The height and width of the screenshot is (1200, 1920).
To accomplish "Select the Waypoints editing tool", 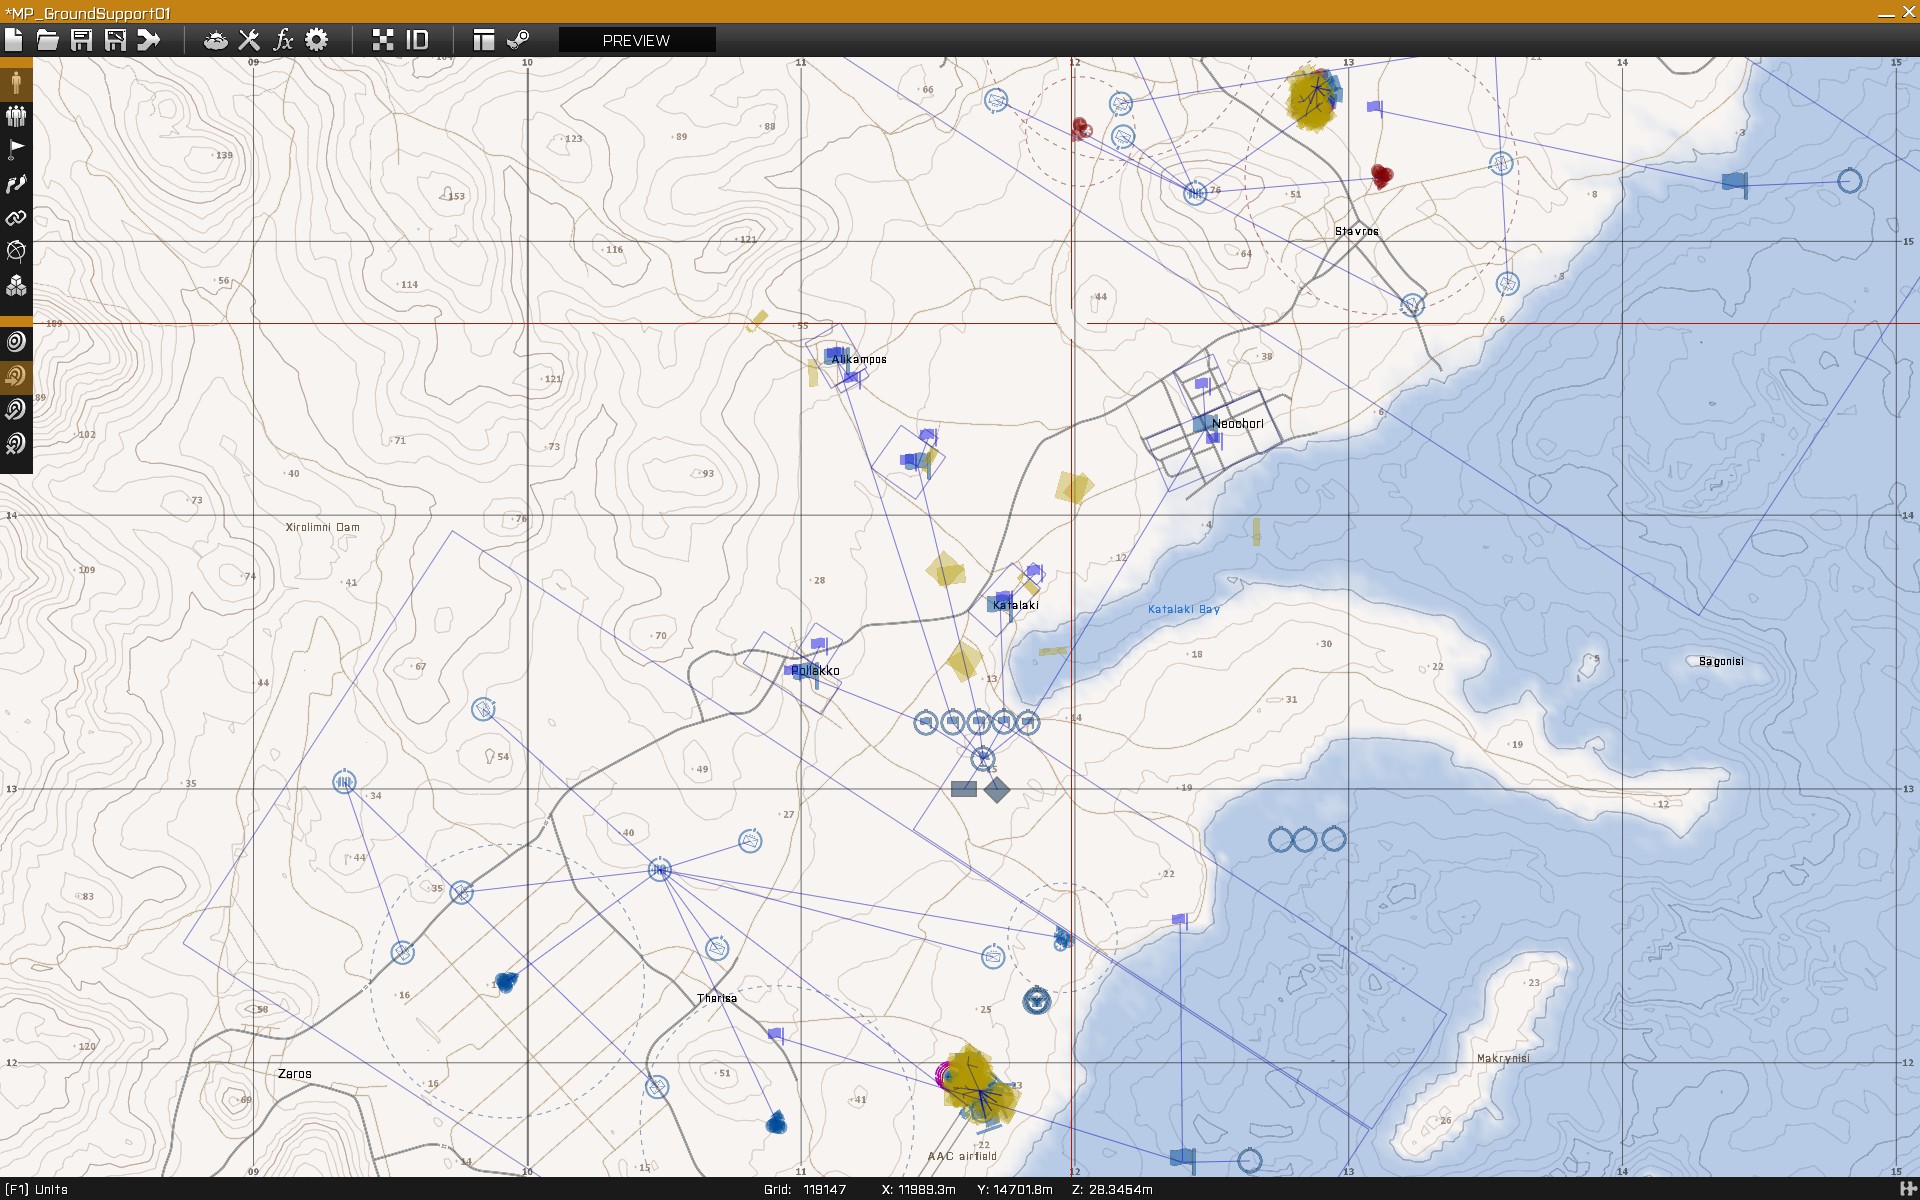I will (x=16, y=184).
